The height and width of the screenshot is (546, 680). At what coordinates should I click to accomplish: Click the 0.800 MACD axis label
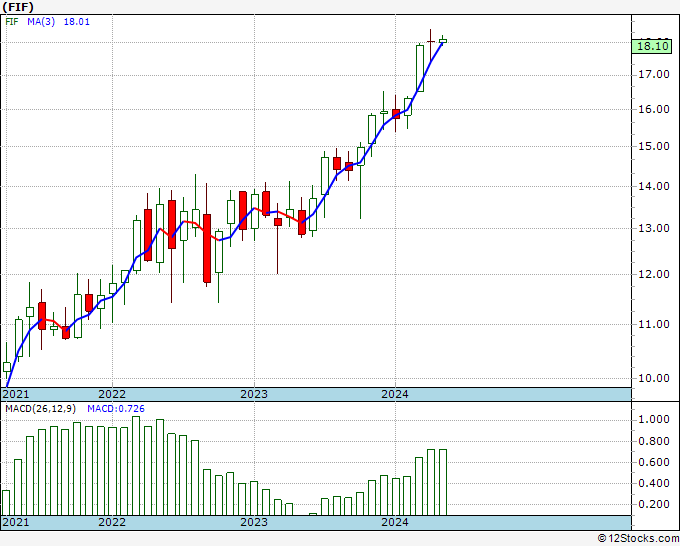point(654,441)
